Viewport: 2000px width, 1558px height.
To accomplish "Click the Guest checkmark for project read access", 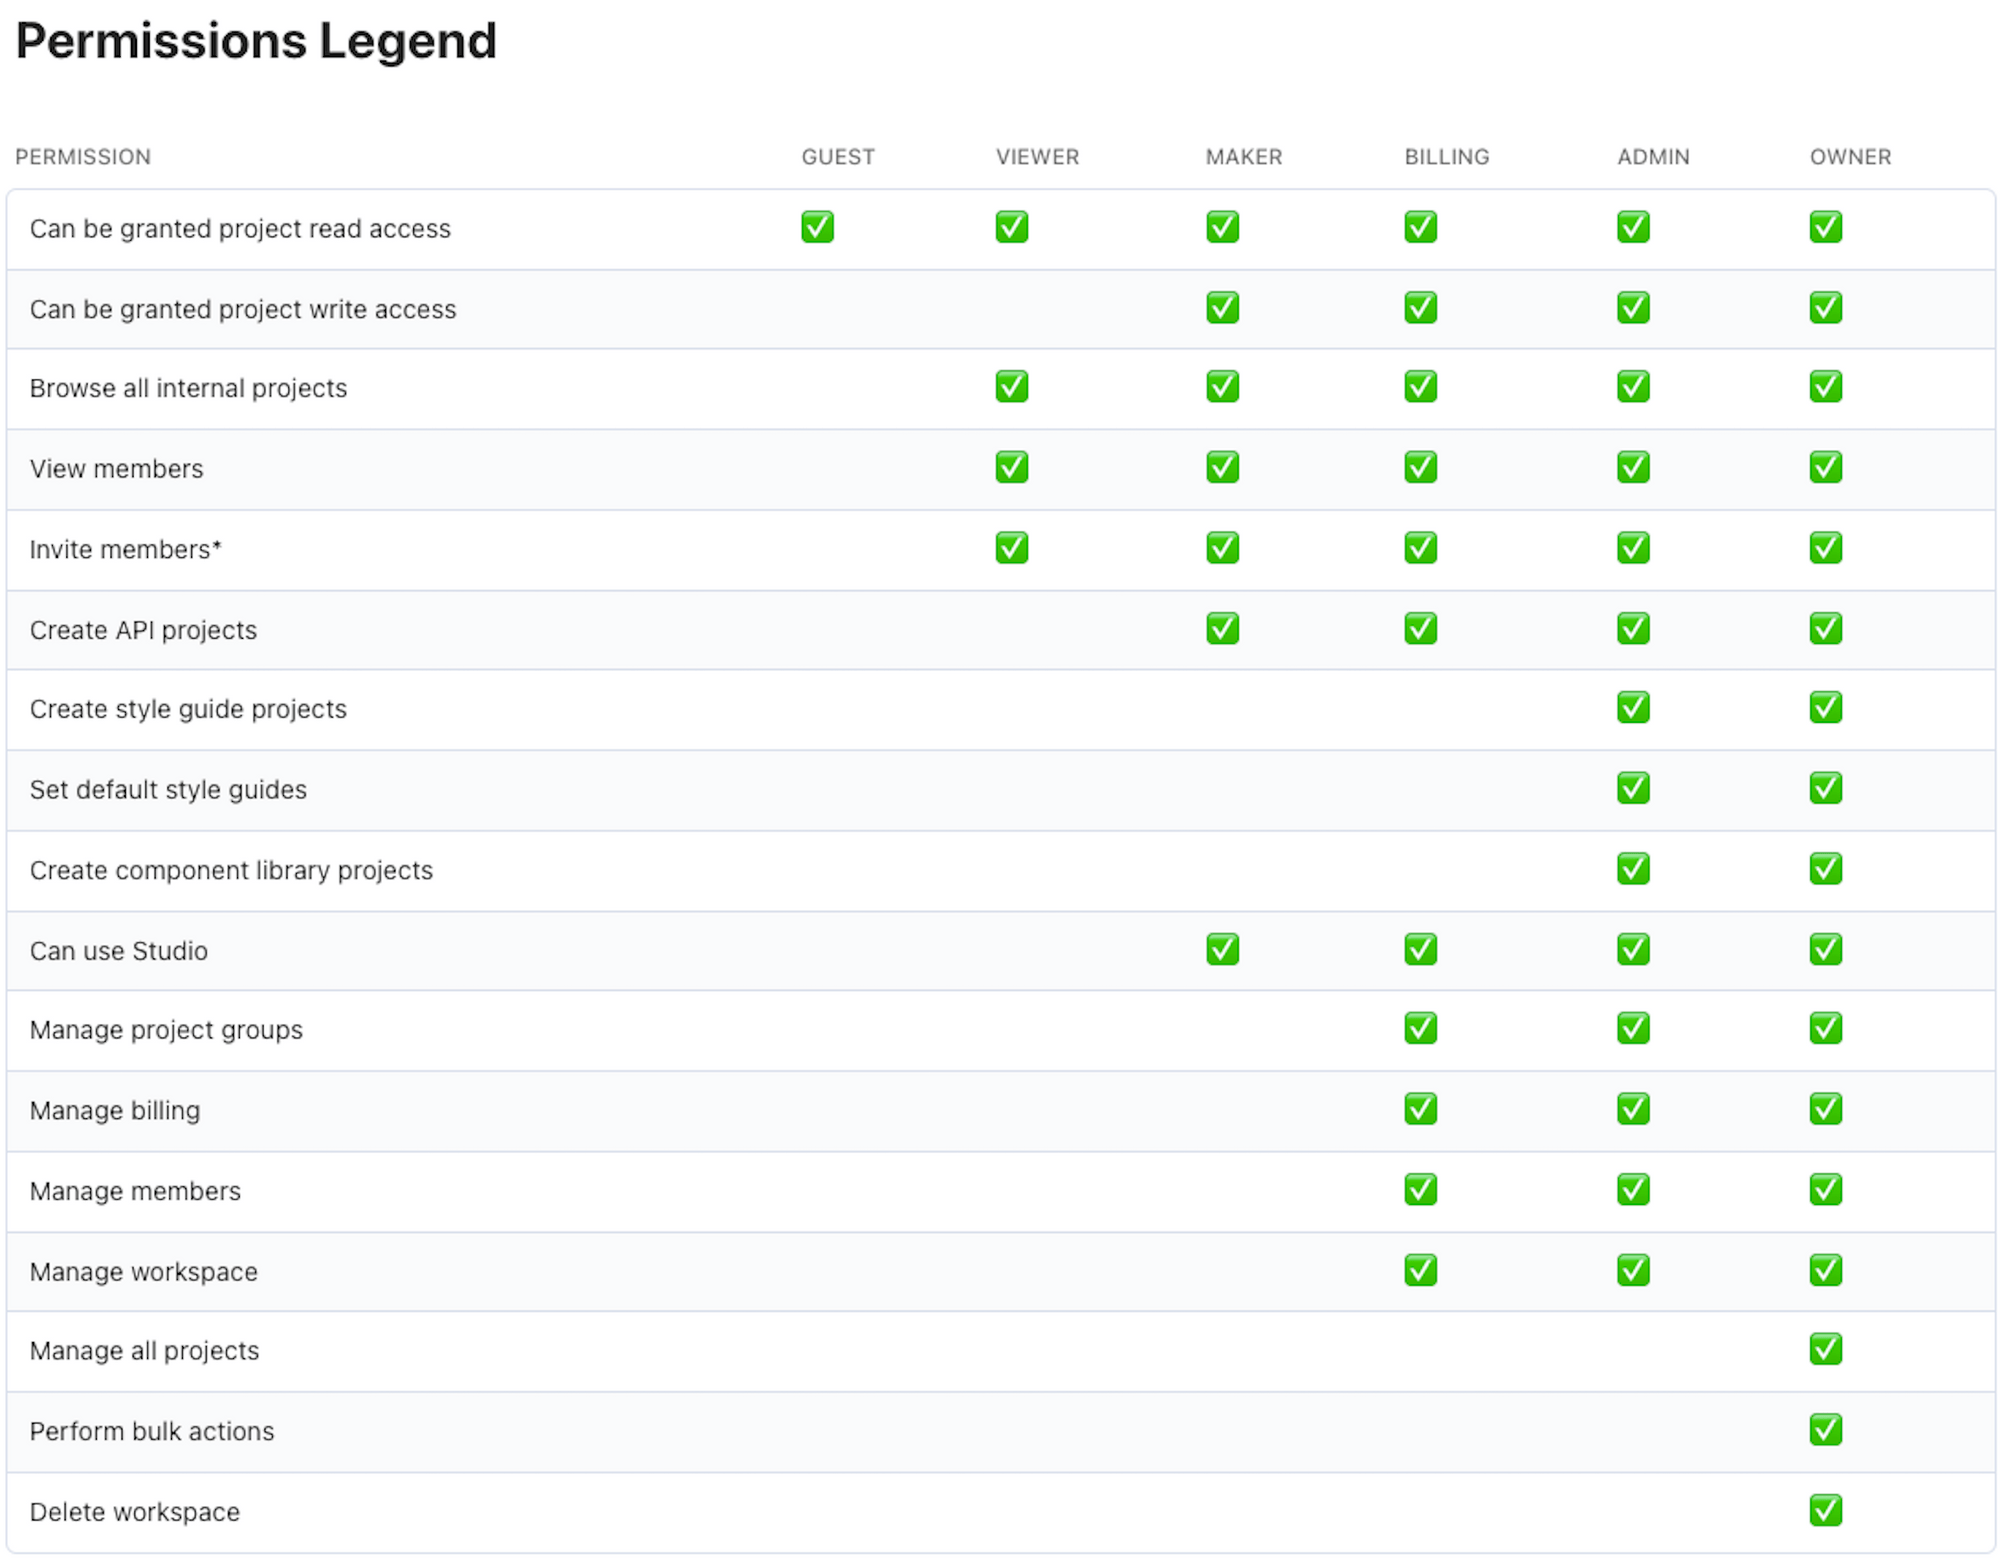I will (817, 228).
